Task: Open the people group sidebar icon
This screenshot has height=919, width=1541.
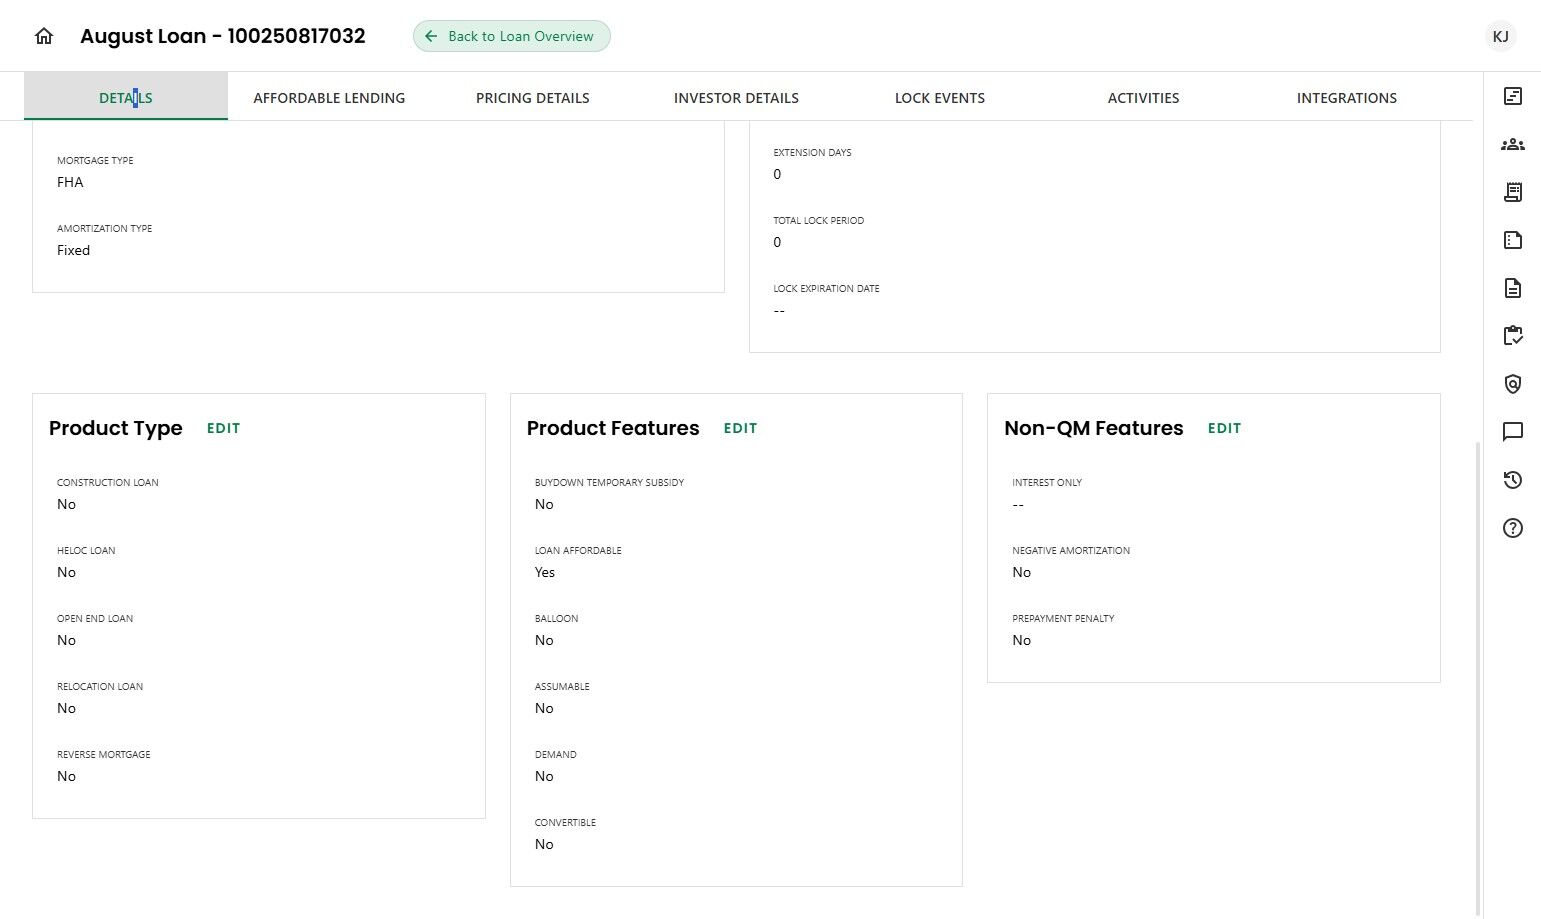Action: [1512, 144]
